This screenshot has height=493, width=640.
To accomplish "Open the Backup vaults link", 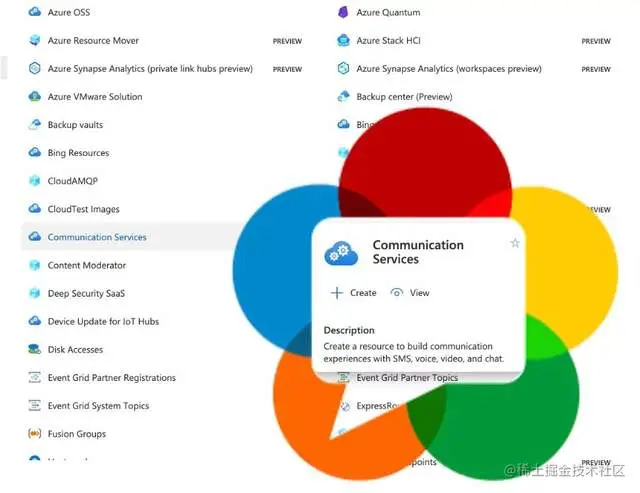I will click(x=75, y=125).
